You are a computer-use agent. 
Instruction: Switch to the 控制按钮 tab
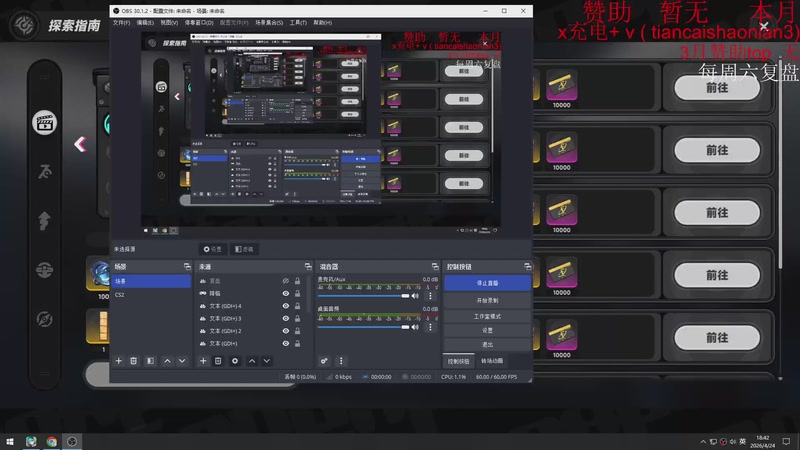tap(459, 361)
